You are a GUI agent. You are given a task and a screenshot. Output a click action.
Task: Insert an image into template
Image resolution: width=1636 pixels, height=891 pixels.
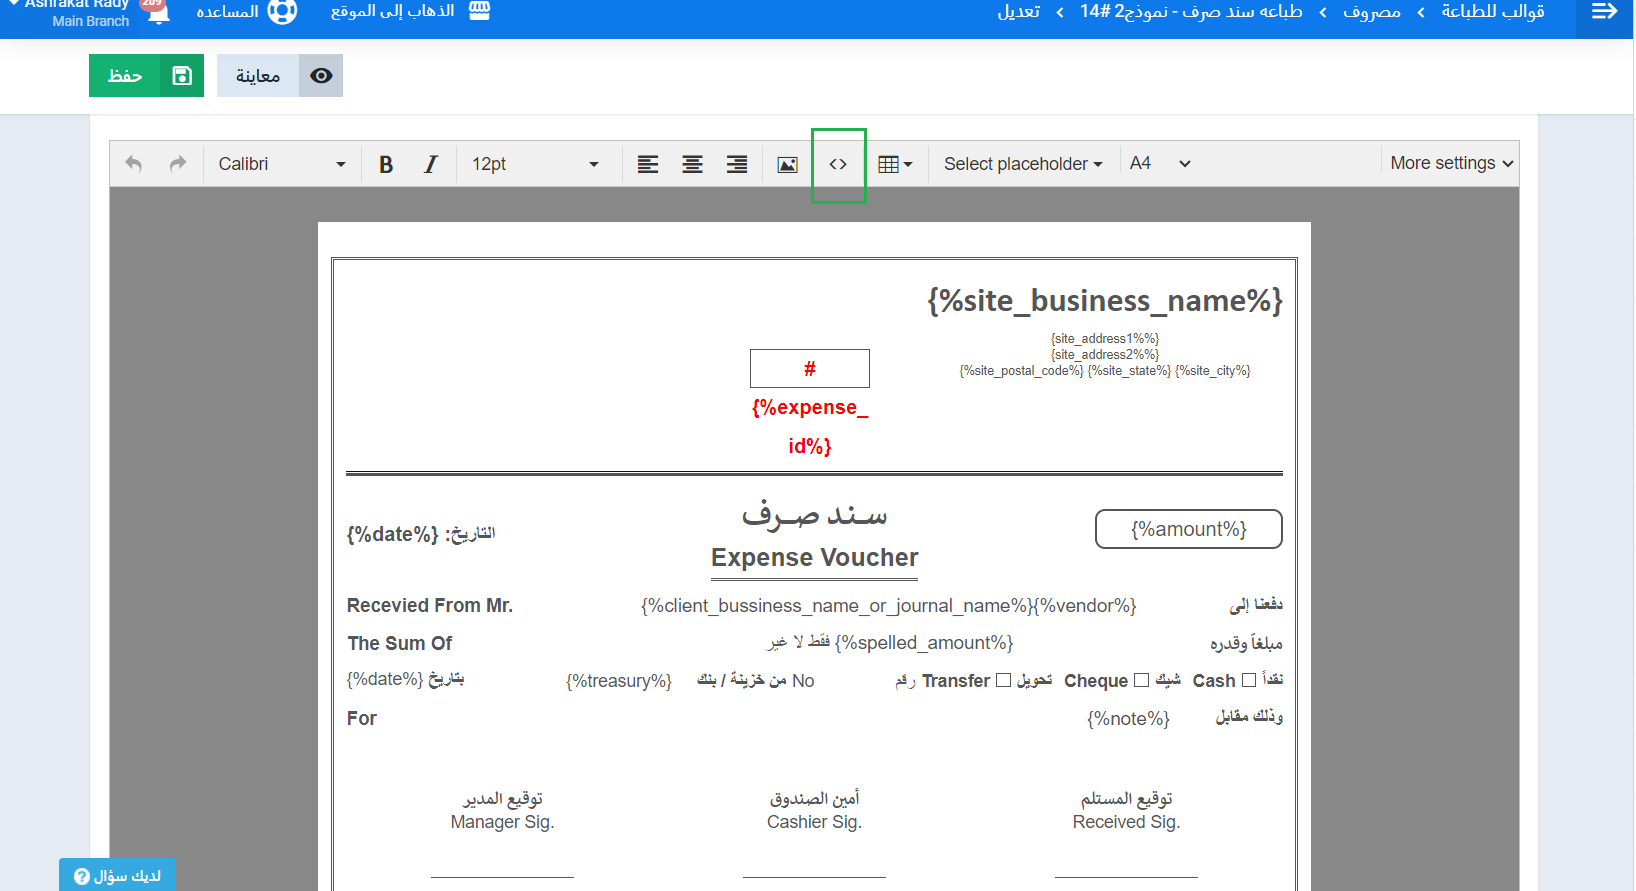(x=788, y=164)
